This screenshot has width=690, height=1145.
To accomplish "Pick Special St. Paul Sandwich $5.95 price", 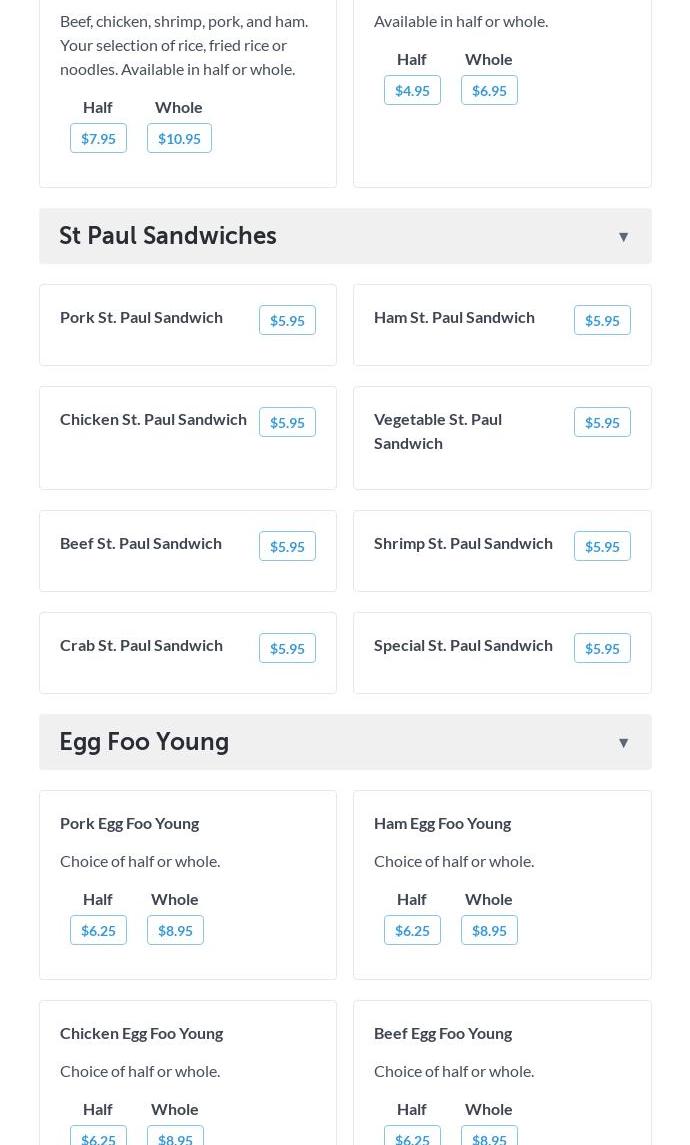I will 602,649.
